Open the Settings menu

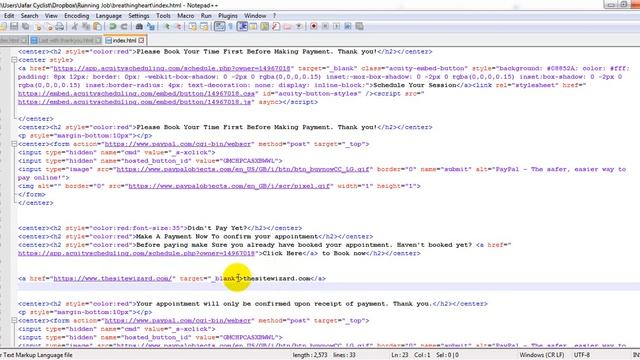tap(139, 16)
